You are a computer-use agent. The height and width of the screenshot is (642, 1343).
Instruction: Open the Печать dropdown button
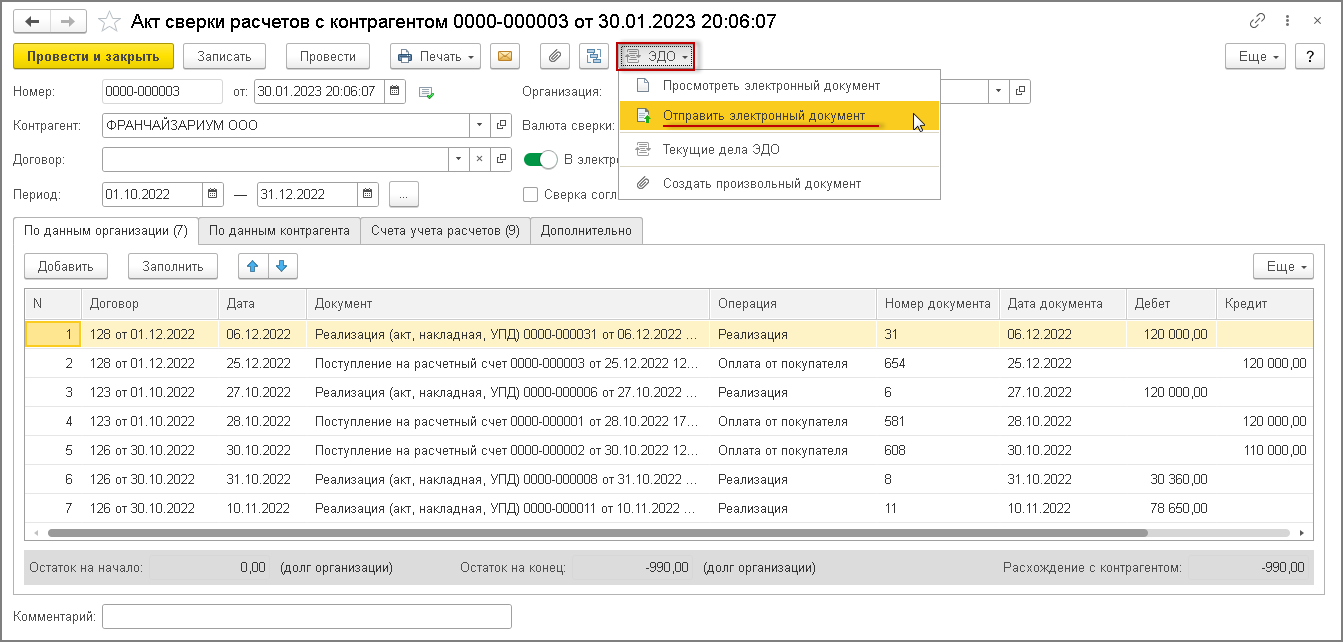coord(436,57)
